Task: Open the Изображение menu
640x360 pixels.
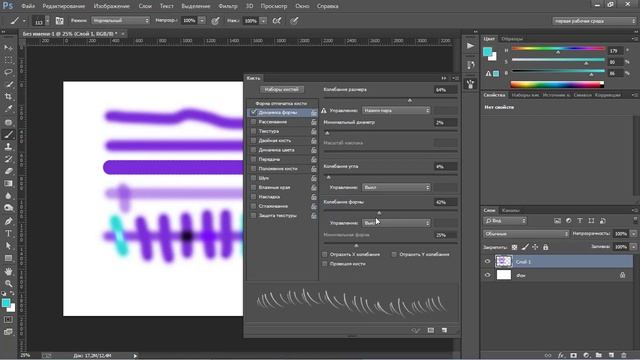Action: pyautogui.click(x=111, y=6)
